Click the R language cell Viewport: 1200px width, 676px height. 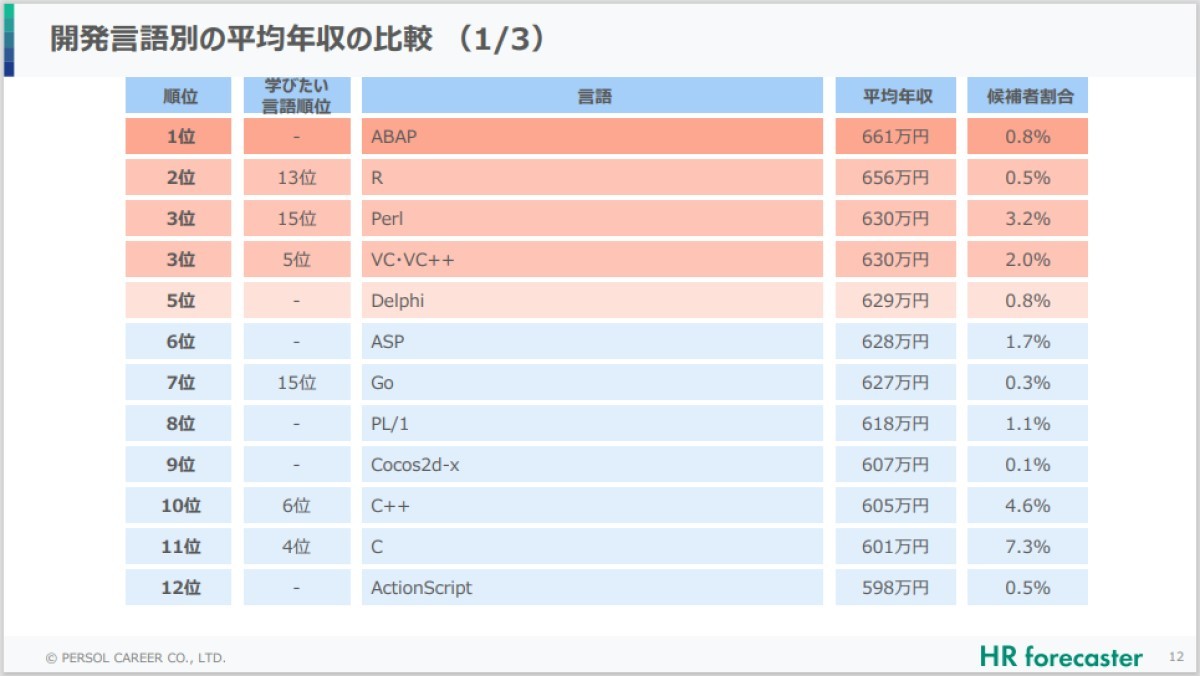[592, 177]
